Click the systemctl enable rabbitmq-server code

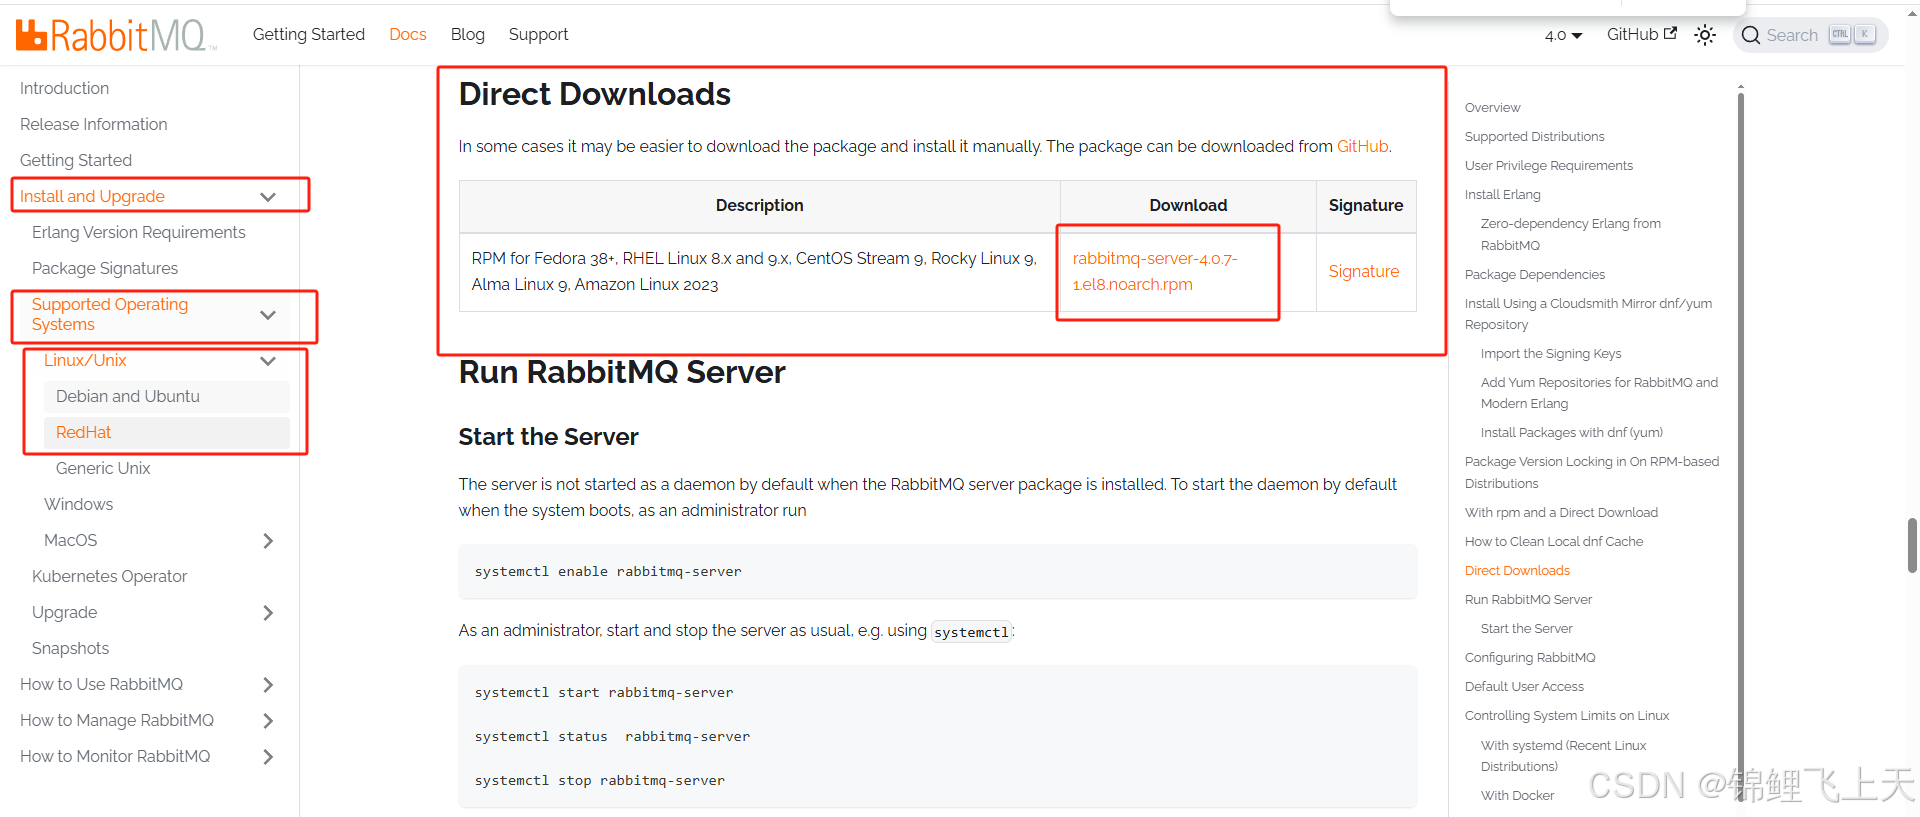pos(608,571)
